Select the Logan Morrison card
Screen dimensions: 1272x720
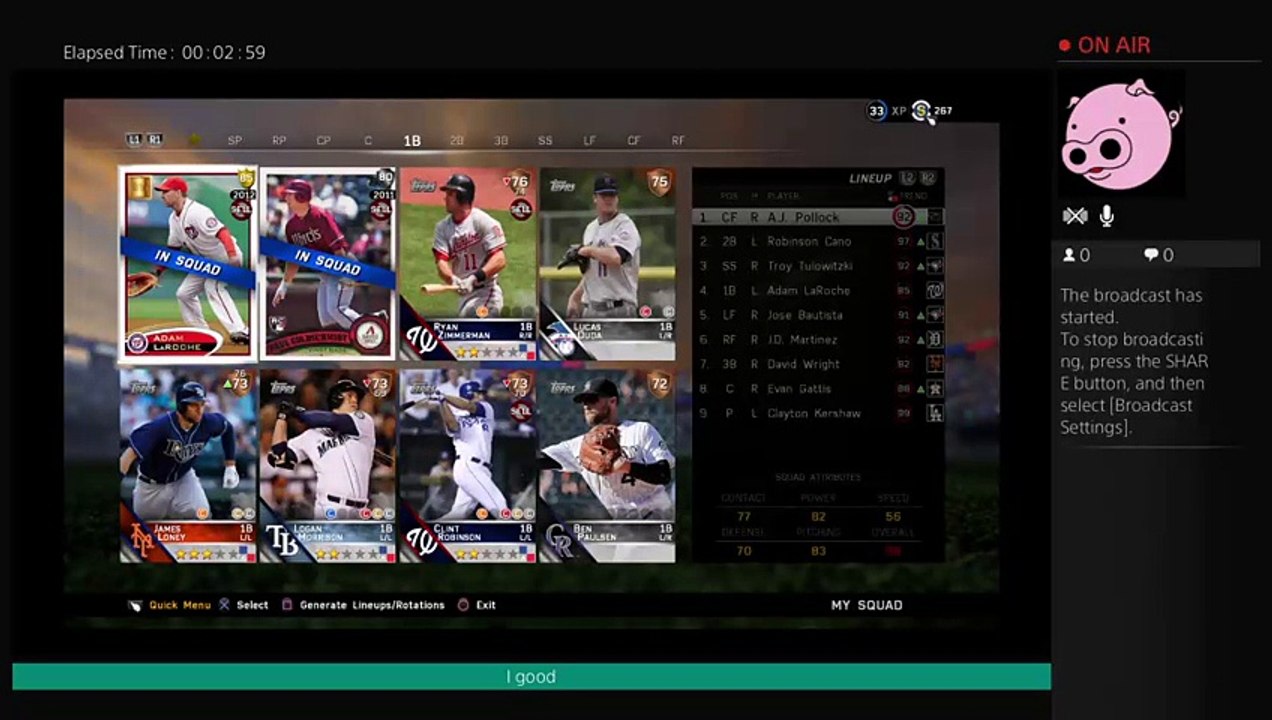328,466
